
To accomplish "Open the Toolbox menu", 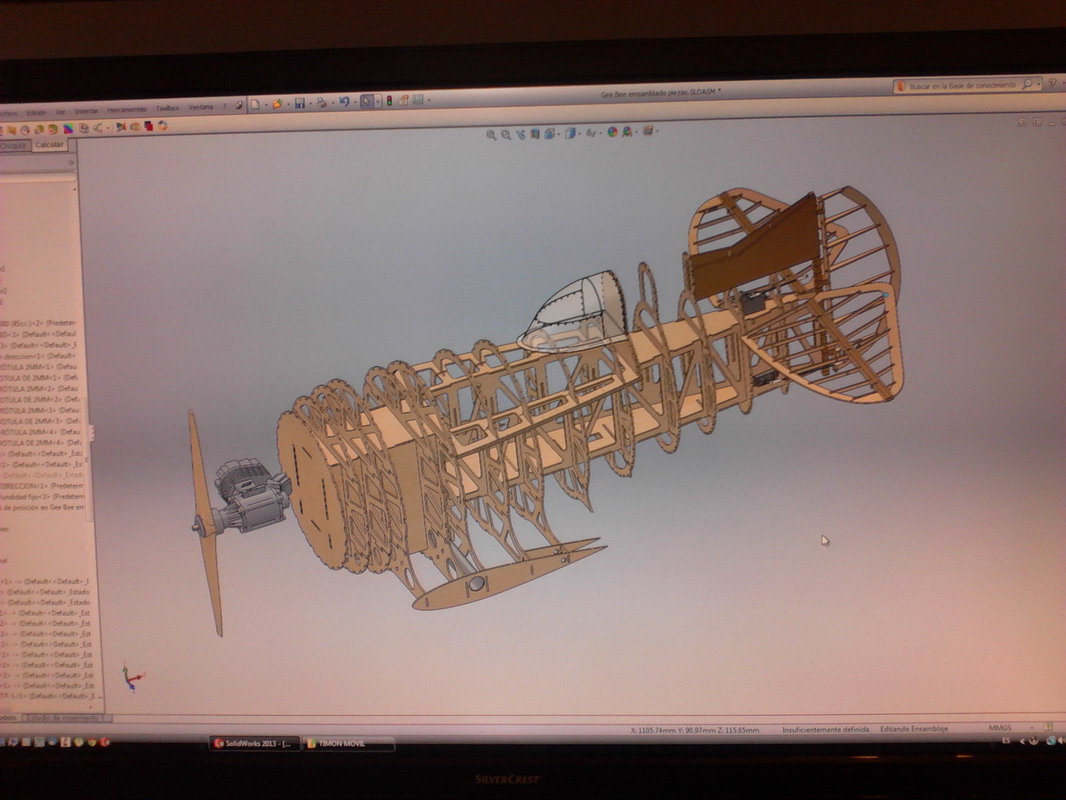I will click(167, 108).
